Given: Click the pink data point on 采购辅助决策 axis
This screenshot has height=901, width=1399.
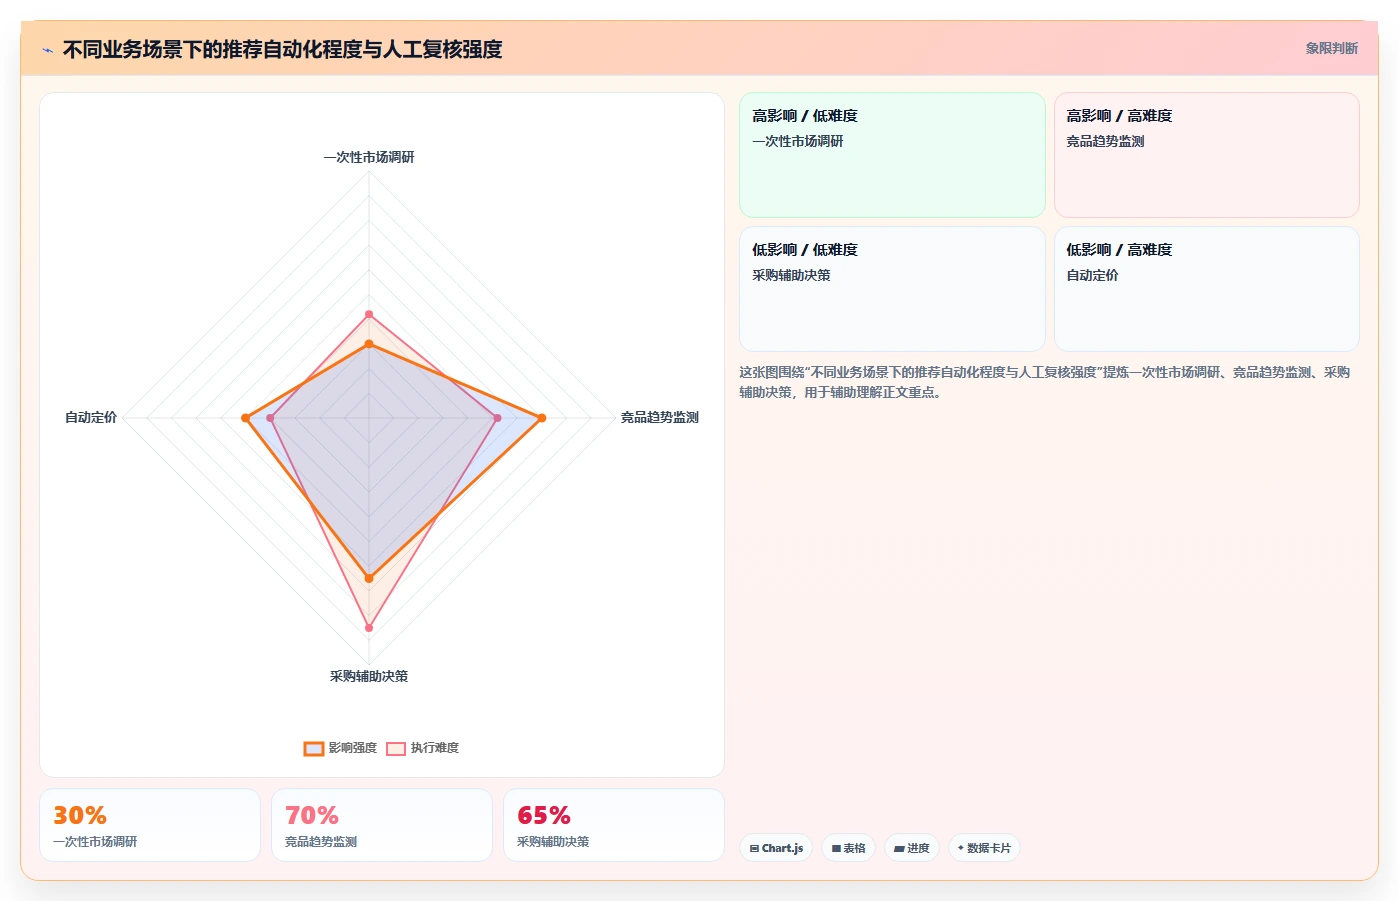Looking at the screenshot, I should pyautogui.click(x=369, y=628).
